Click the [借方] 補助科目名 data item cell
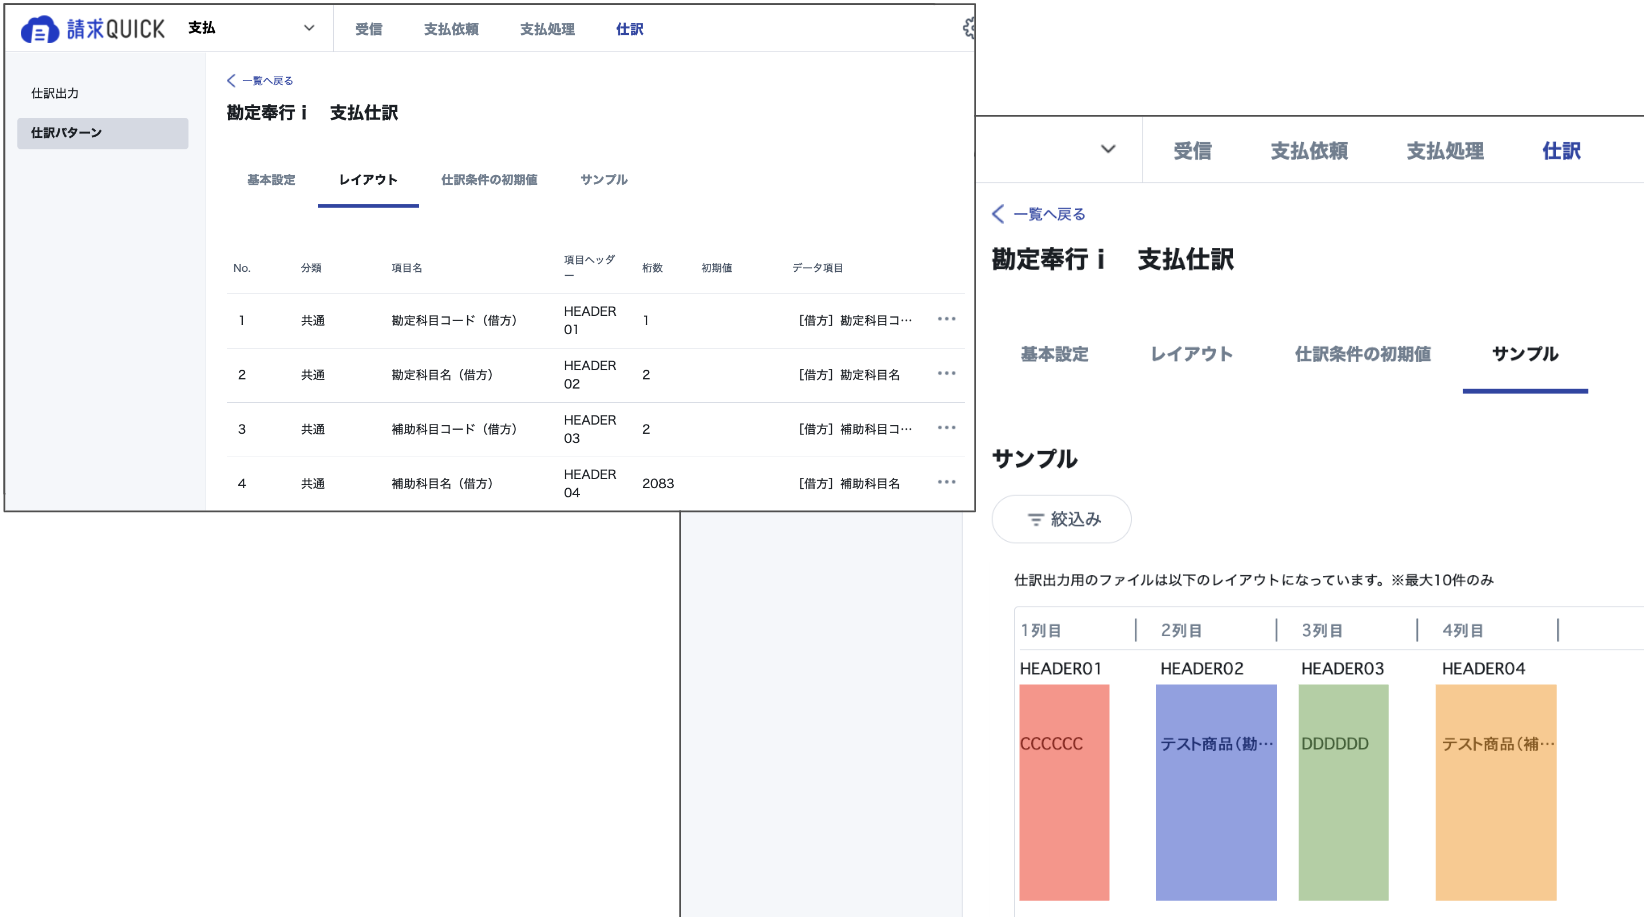 [849, 484]
